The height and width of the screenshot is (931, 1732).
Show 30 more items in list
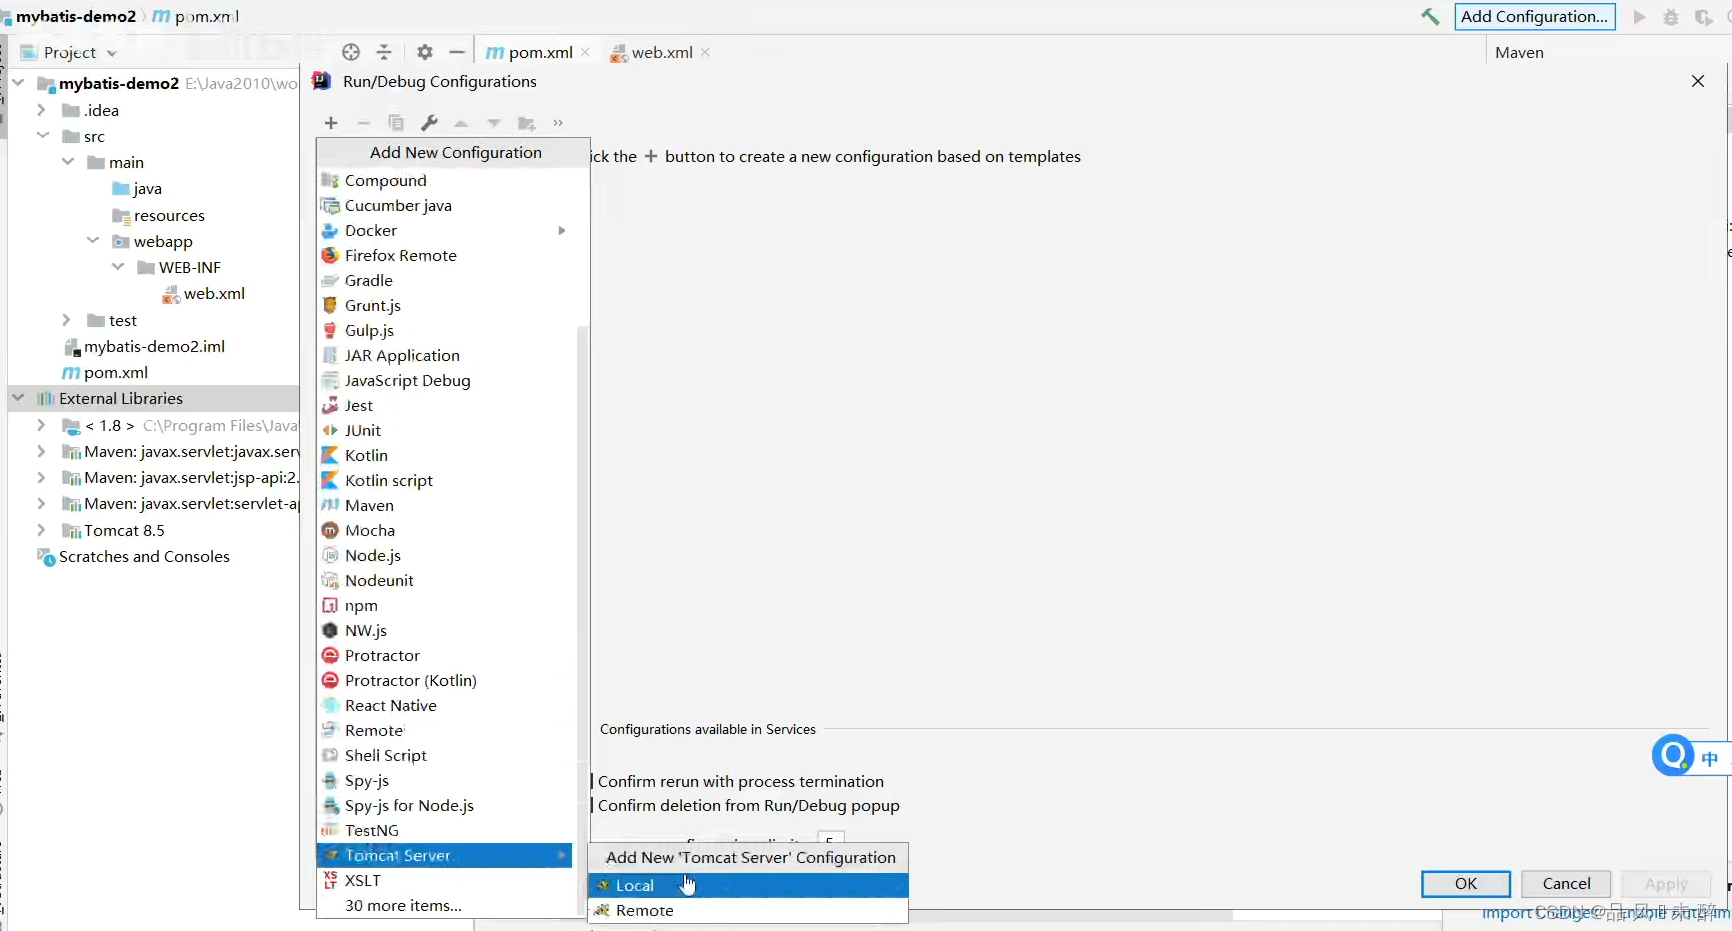tap(445, 905)
